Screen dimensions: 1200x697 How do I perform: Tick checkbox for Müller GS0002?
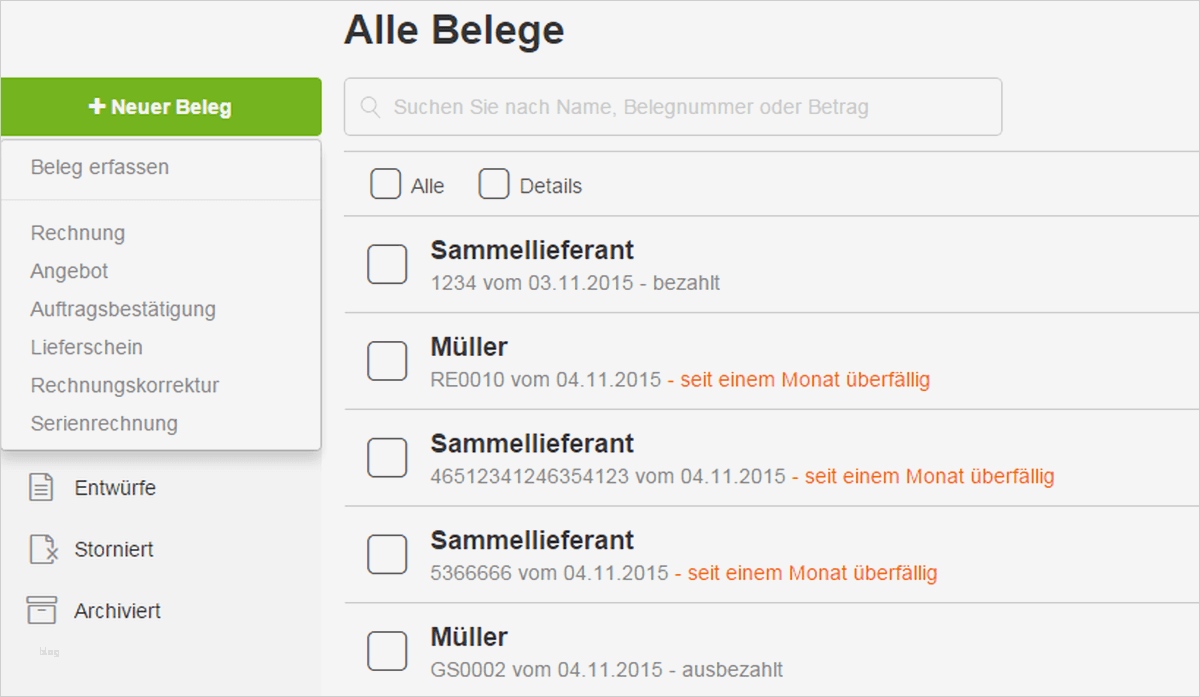387,651
